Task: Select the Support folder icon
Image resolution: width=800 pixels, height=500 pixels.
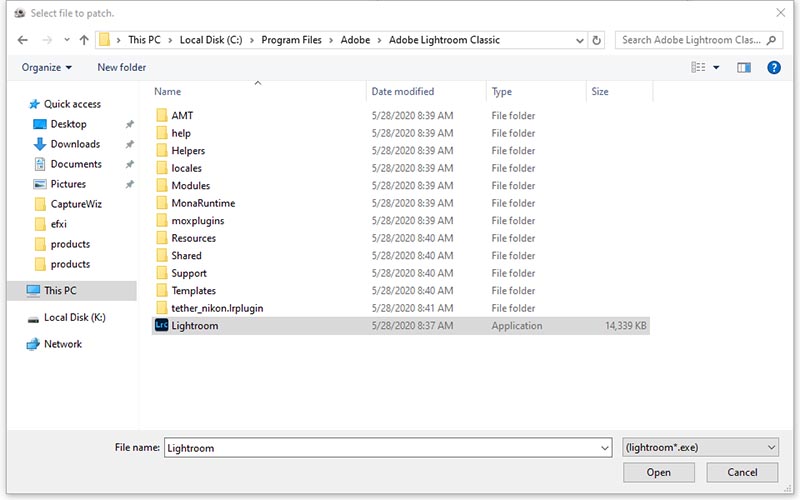Action: (161, 273)
